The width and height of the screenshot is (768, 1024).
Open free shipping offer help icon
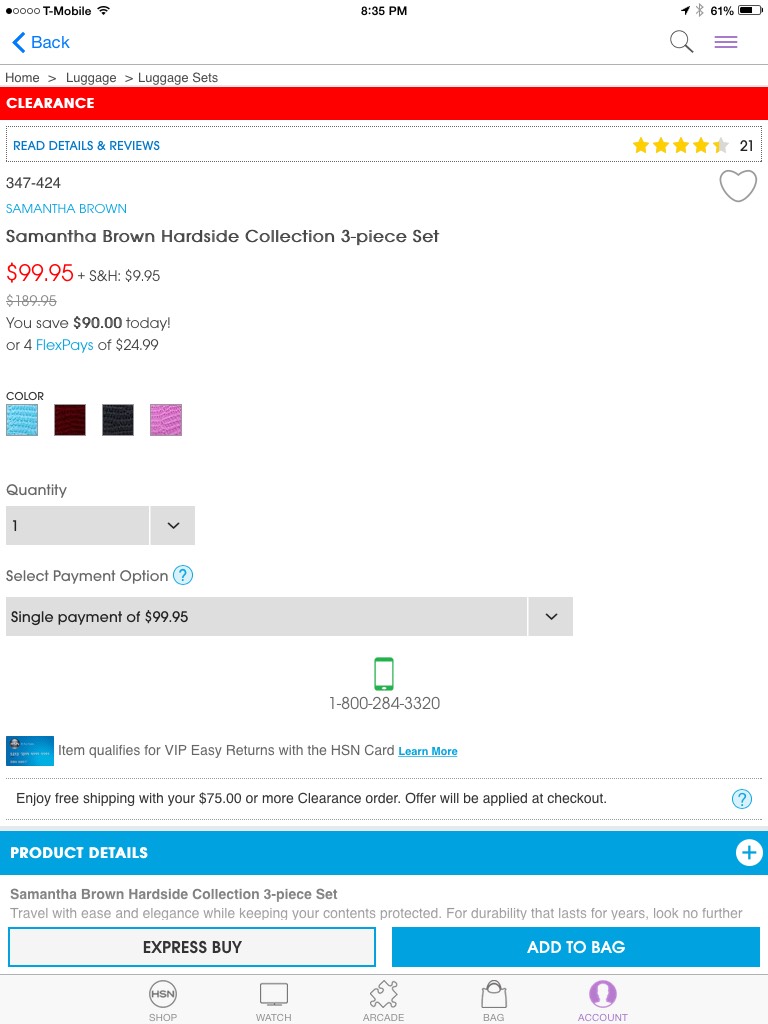click(x=742, y=799)
